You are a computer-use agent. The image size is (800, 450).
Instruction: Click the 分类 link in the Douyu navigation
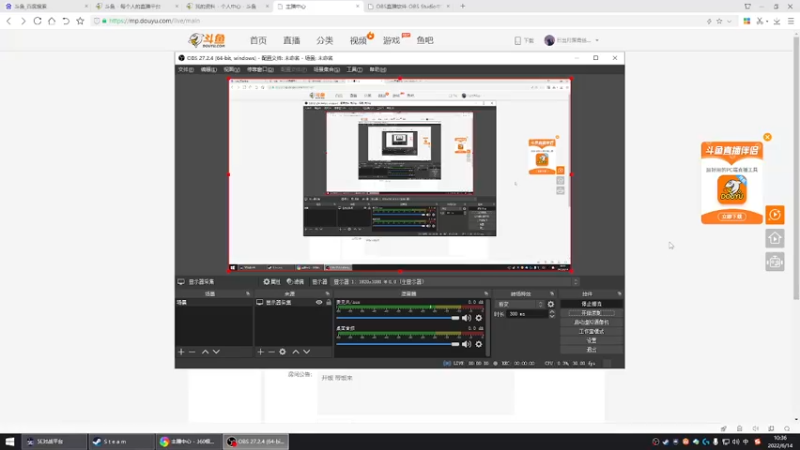(x=324, y=40)
